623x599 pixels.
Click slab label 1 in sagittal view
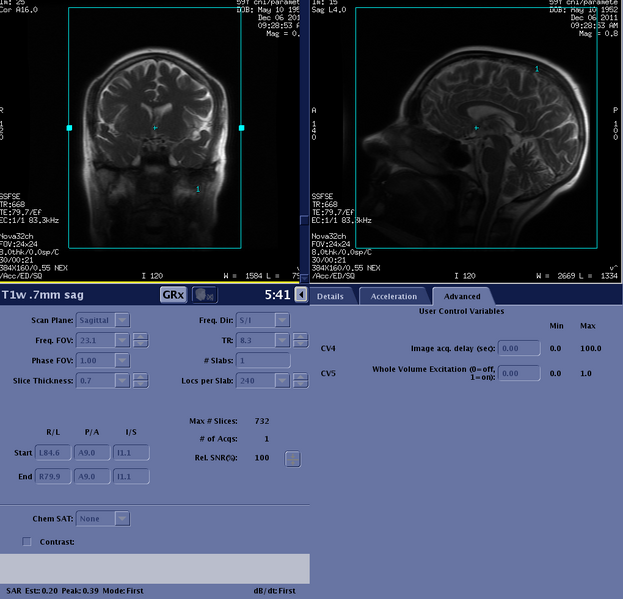[x=537, y=69]
